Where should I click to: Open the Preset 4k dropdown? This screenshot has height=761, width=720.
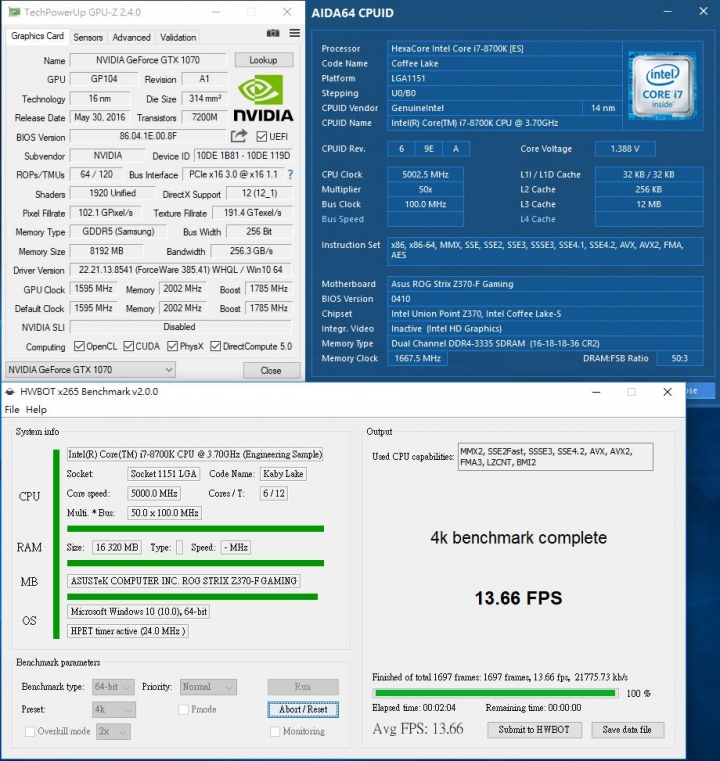click(114, 710)
